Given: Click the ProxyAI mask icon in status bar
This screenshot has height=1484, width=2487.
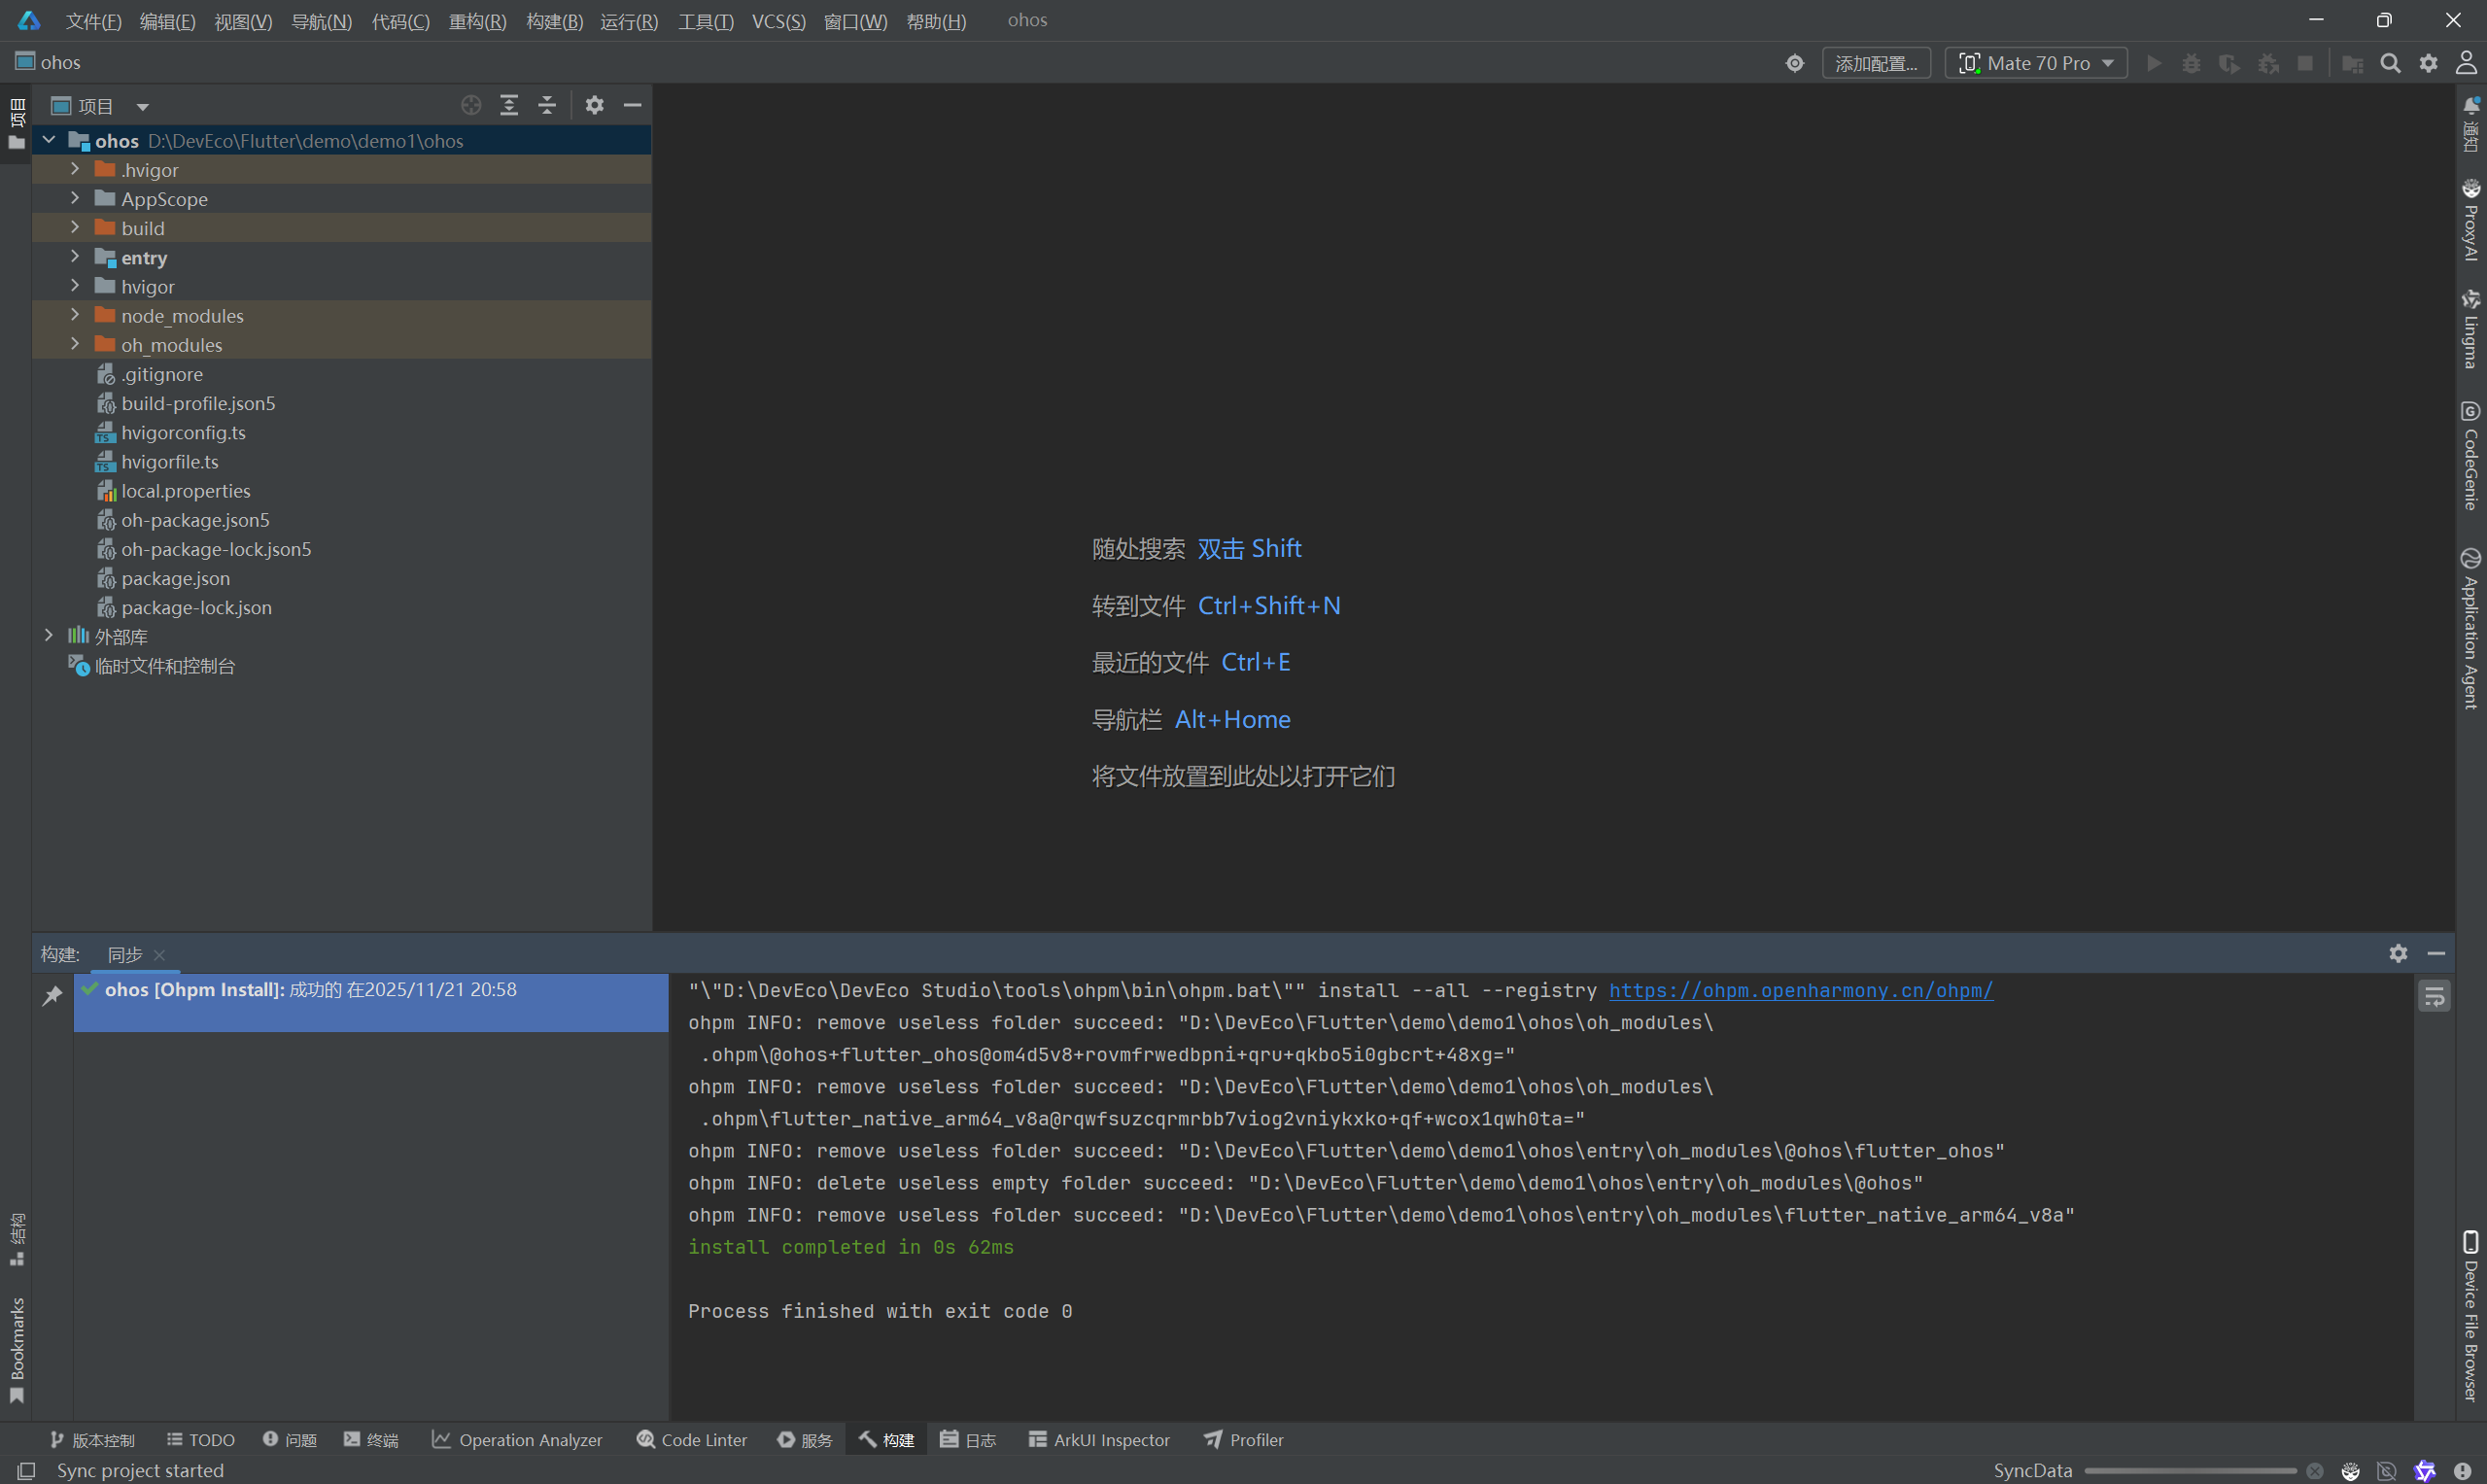Looking at the screenshot, I should coord(2351,1471).
